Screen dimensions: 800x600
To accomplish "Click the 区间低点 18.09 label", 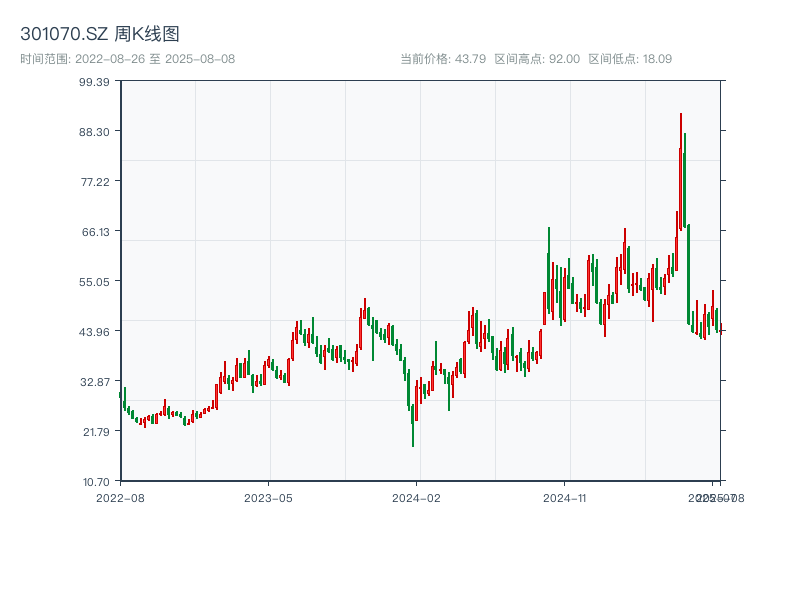I will 630,59.
